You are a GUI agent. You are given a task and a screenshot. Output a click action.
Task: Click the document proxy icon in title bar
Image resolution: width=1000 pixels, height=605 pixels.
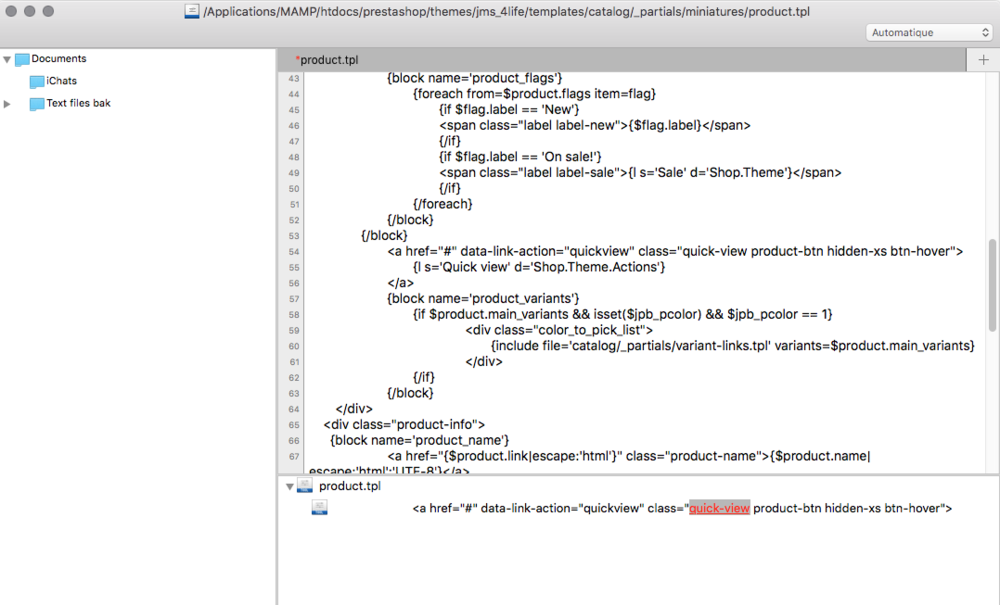point(192,11)
